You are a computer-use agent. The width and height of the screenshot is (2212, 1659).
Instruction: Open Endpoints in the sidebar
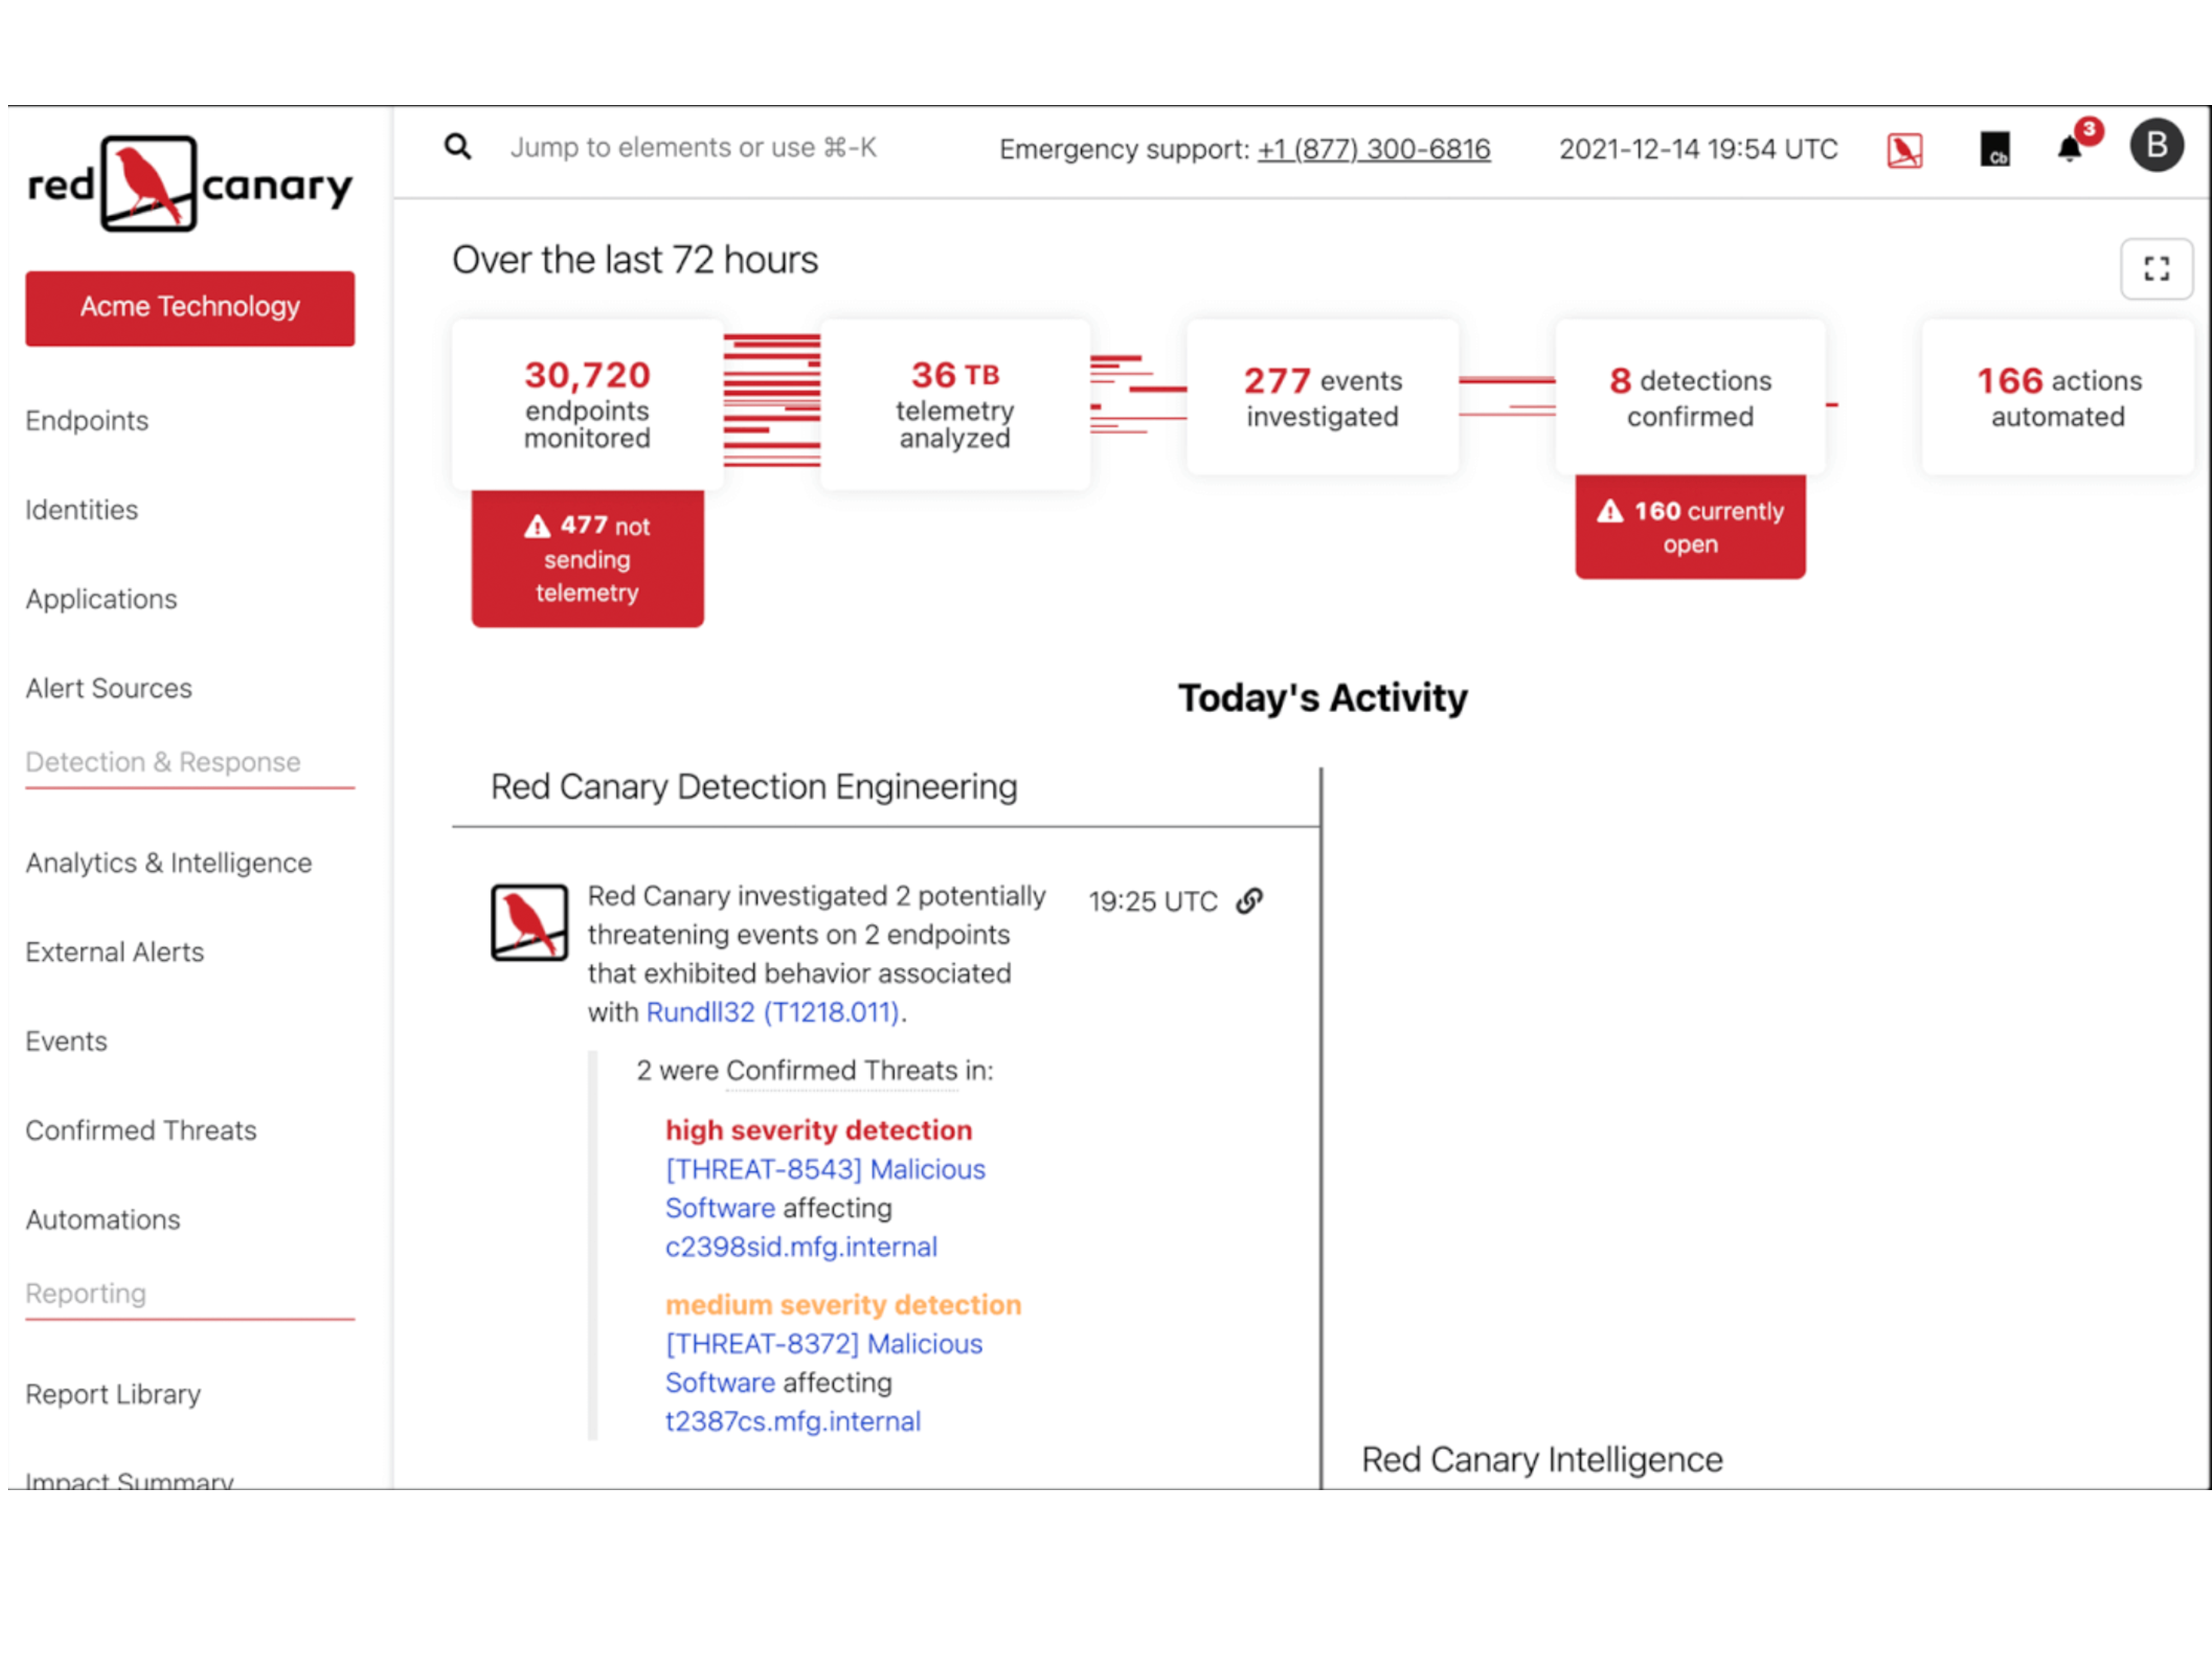tap(87, 421)
